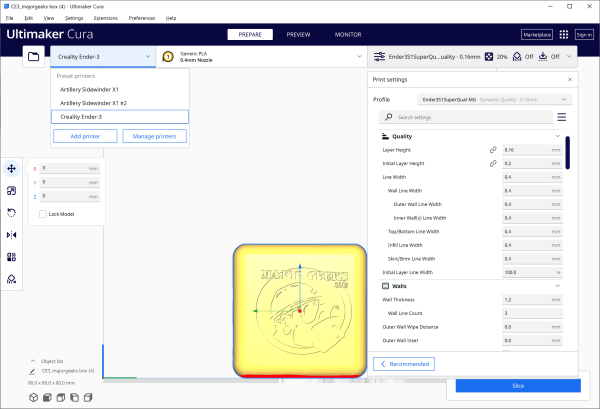Click the Search settings field
The width and height of the screenshot is (600, 409).
pos(466,117)
